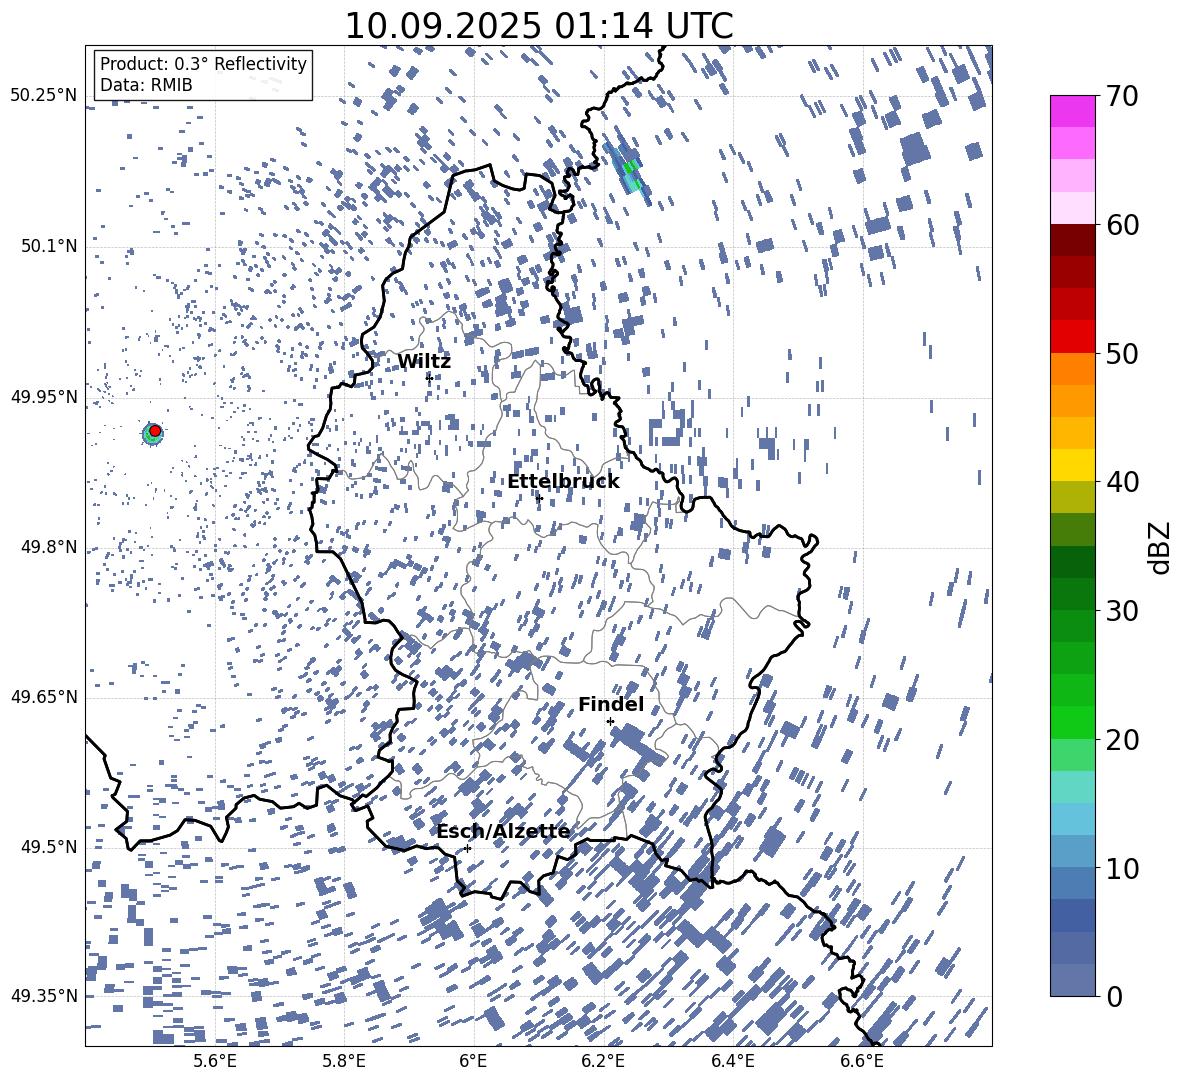1184x1081 pixels.
Task: Click the dBZ colorbar axis label
Action: click(1161, 547)
